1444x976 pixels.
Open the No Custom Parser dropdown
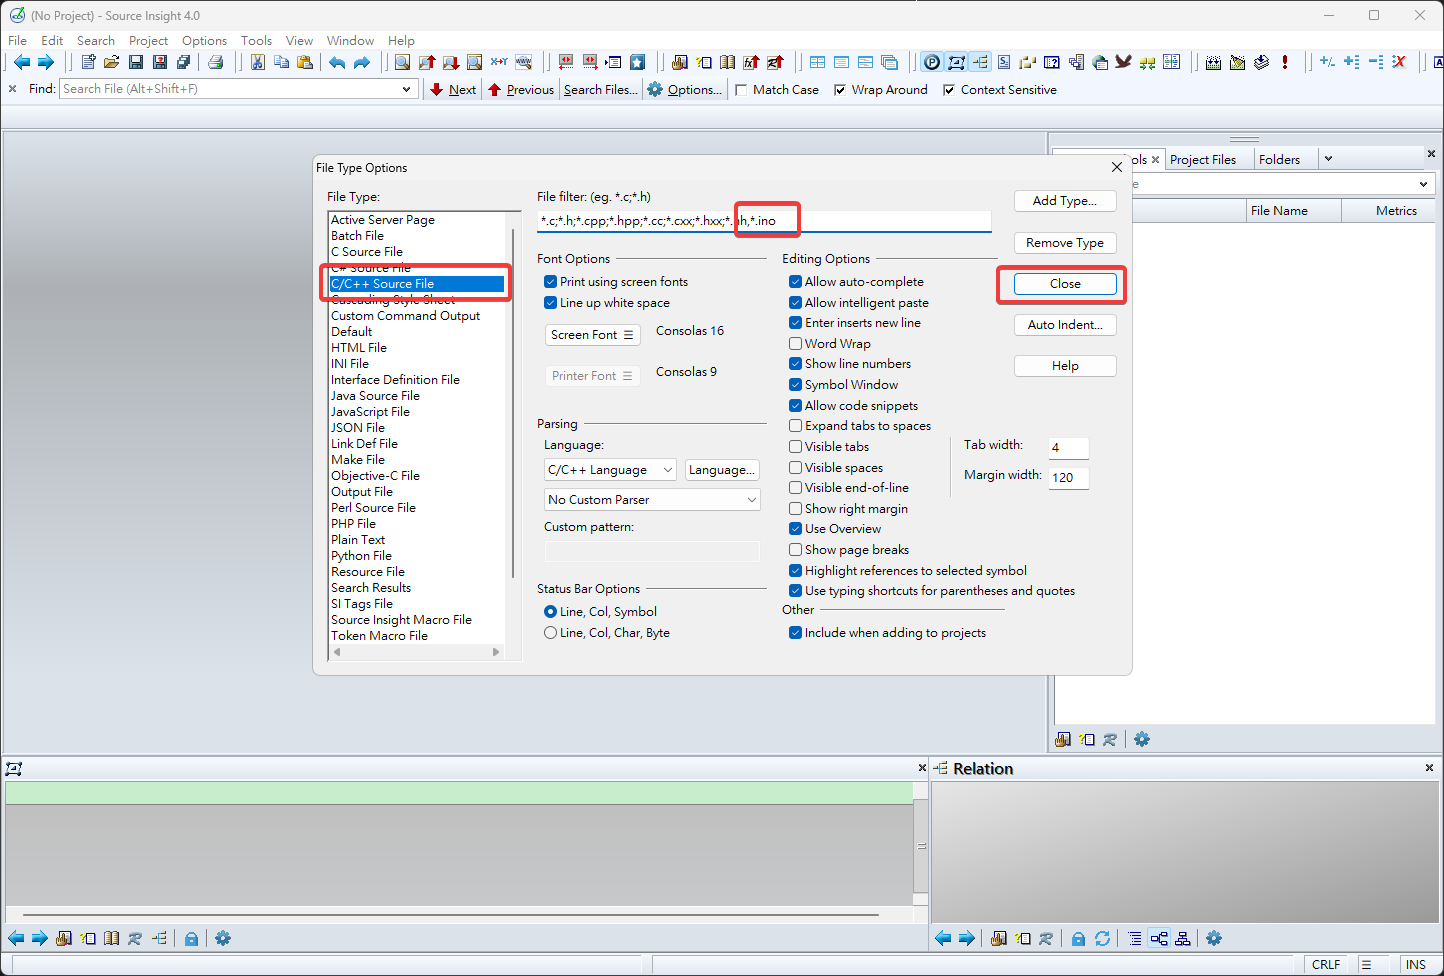point(652,500)
